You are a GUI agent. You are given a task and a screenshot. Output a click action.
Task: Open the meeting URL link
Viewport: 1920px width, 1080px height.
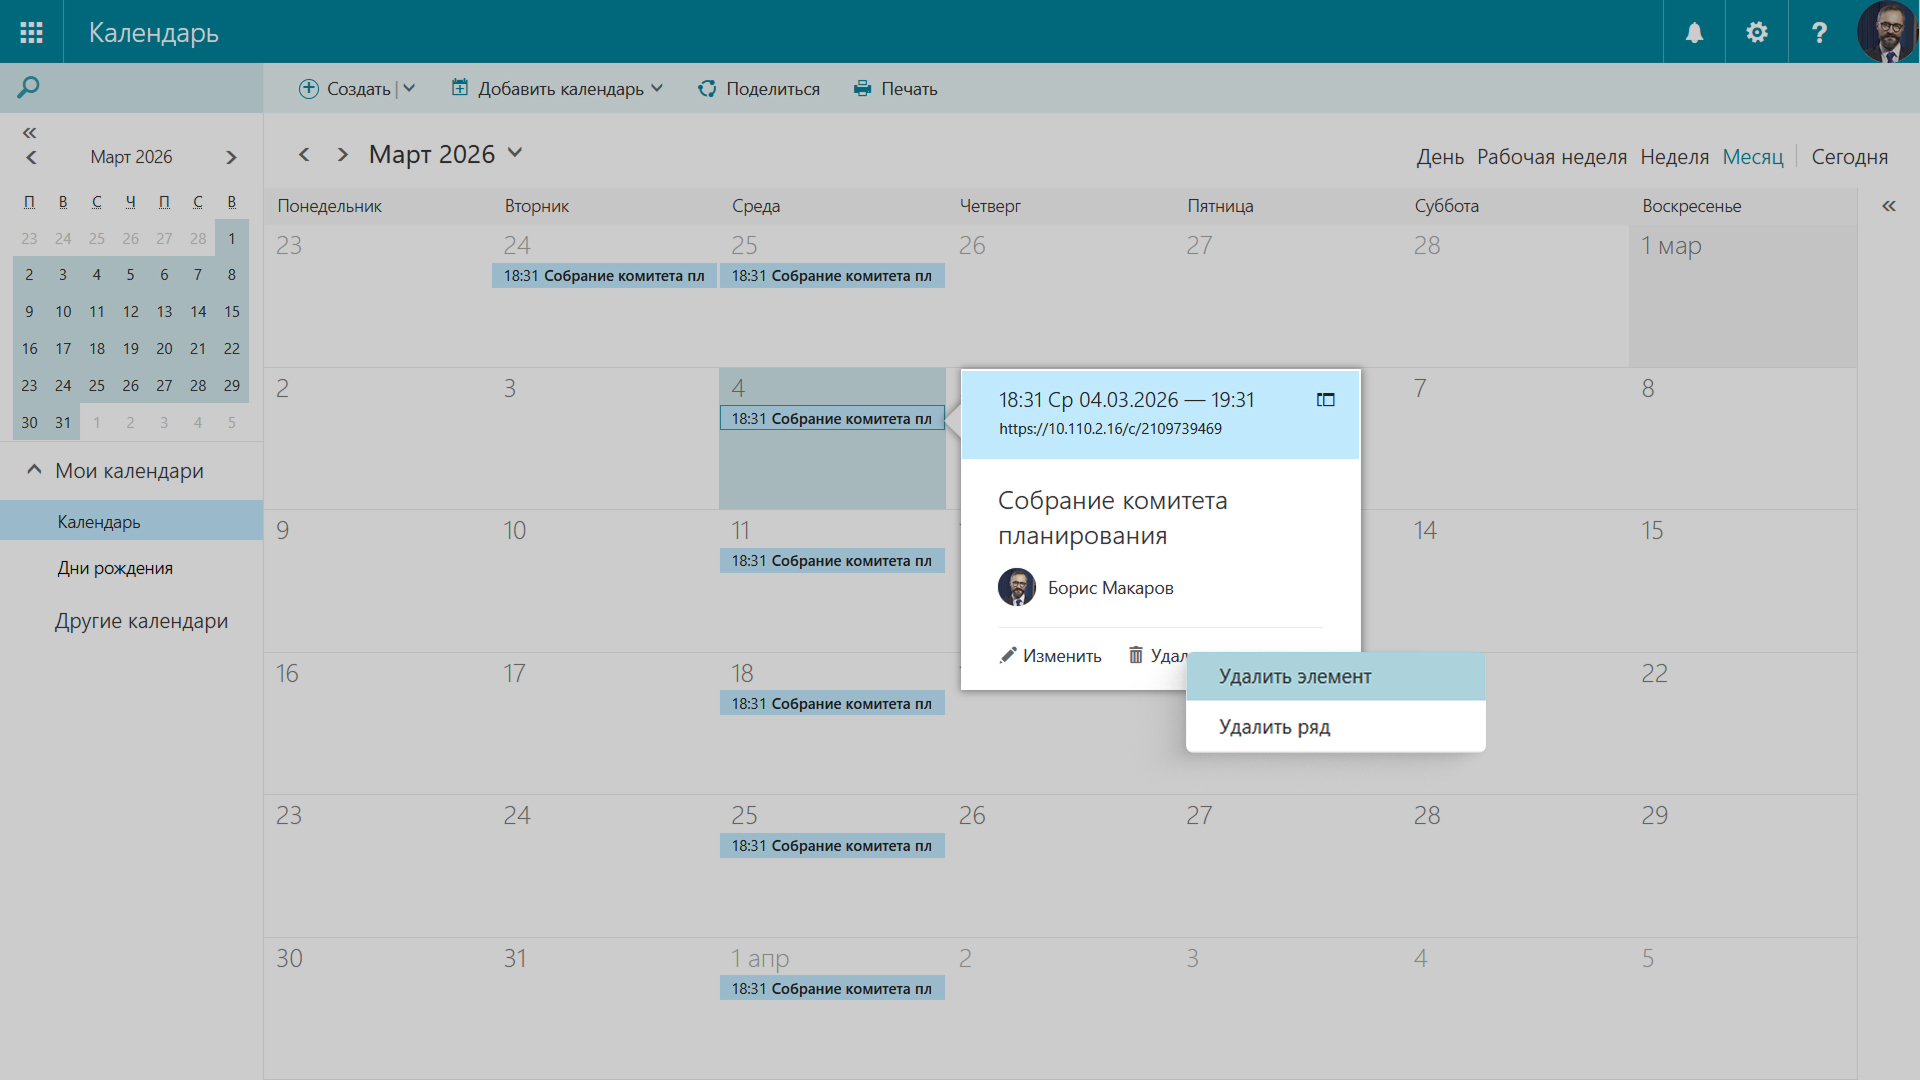(x=1110, y=429)
